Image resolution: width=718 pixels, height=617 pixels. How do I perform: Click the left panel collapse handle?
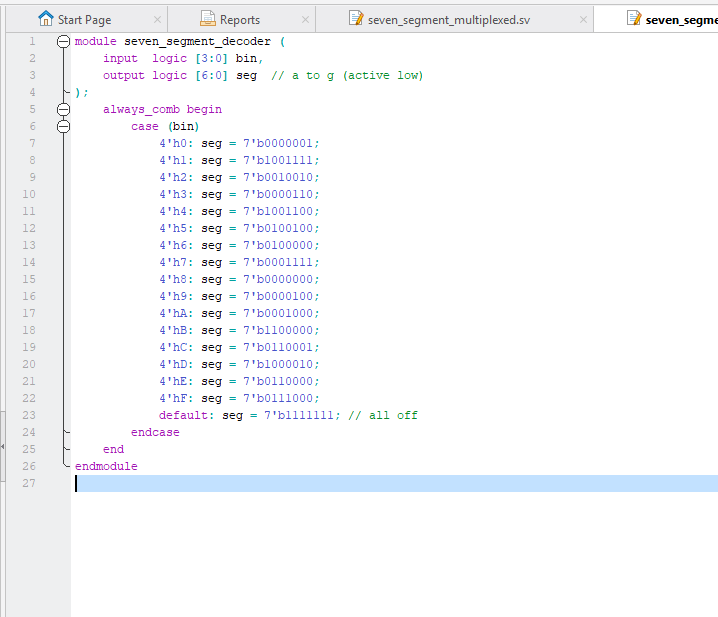pos(3,446)
